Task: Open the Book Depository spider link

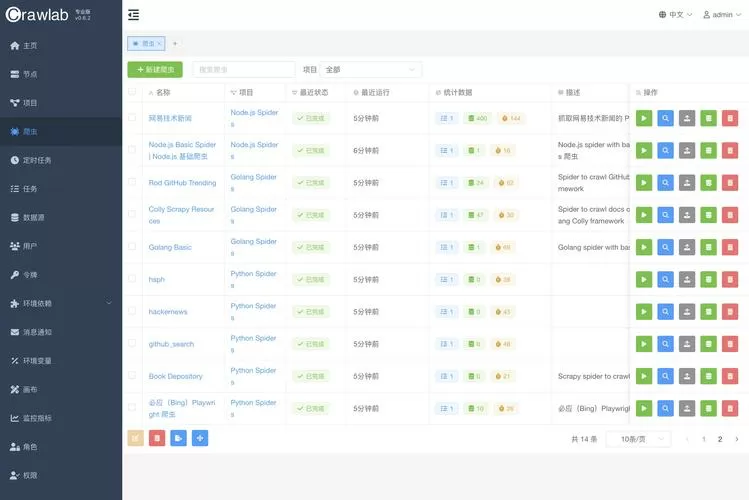Action: tap(175, 376)
